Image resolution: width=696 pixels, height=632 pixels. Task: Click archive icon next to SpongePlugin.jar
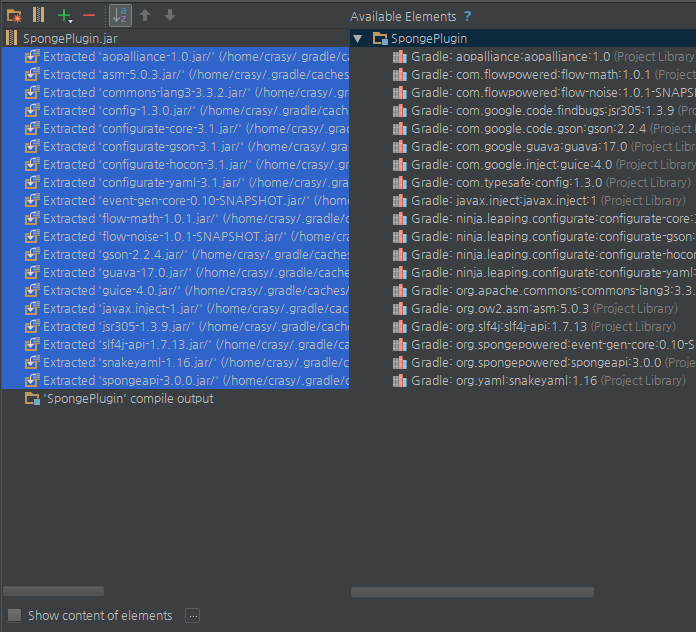point(12,38)
